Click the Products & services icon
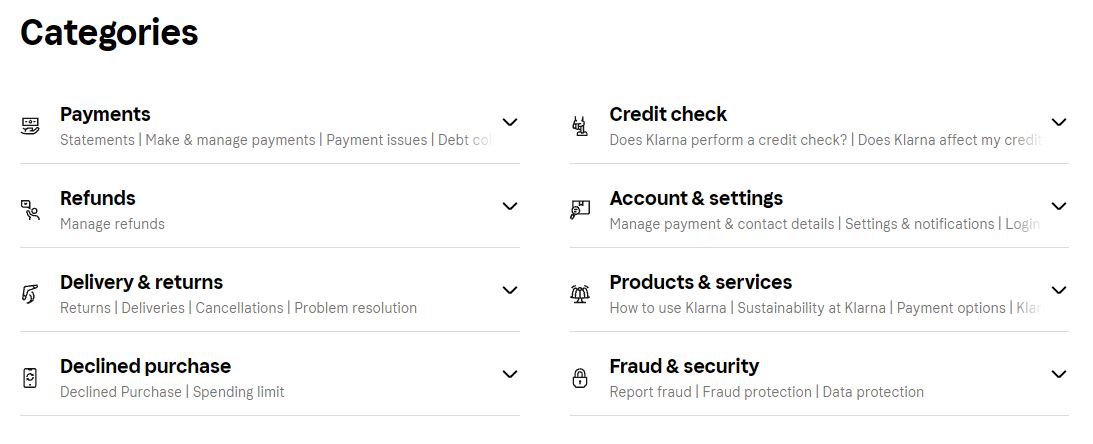The height and width of the screenshot is (444, 1093). (580, 294)
